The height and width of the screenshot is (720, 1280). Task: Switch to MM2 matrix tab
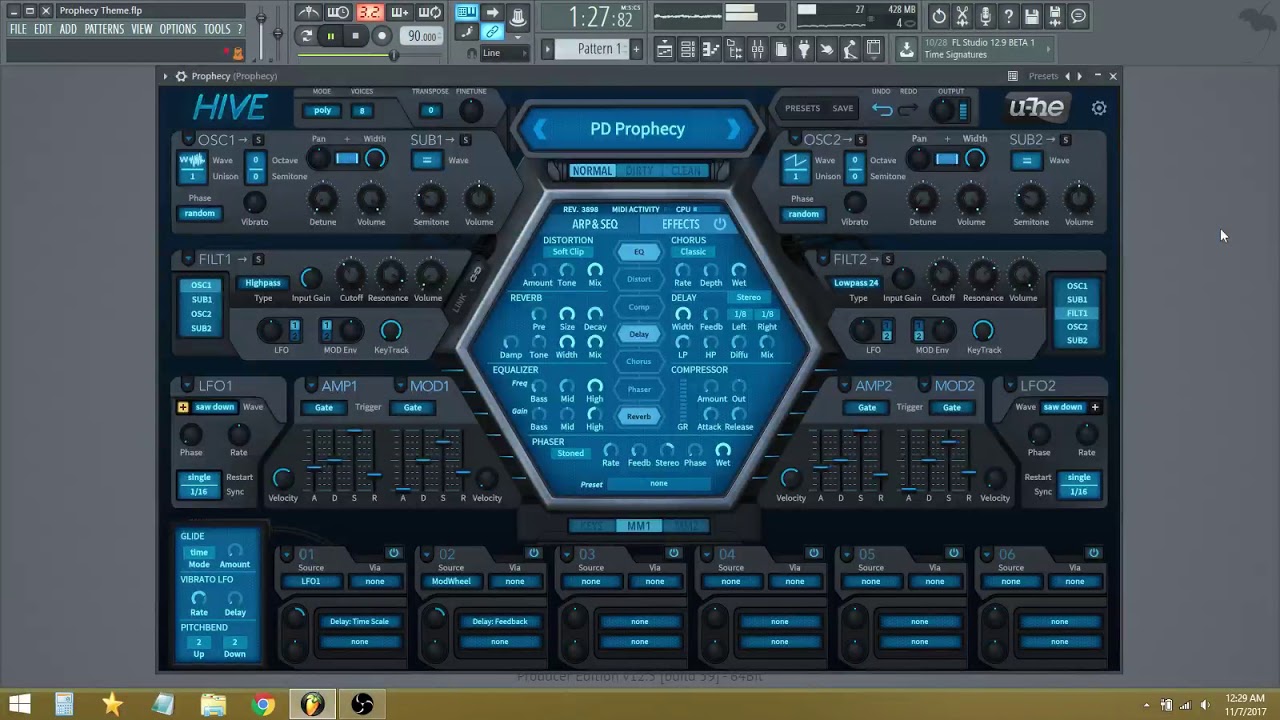pyautogui.click(x=686, y=526)
